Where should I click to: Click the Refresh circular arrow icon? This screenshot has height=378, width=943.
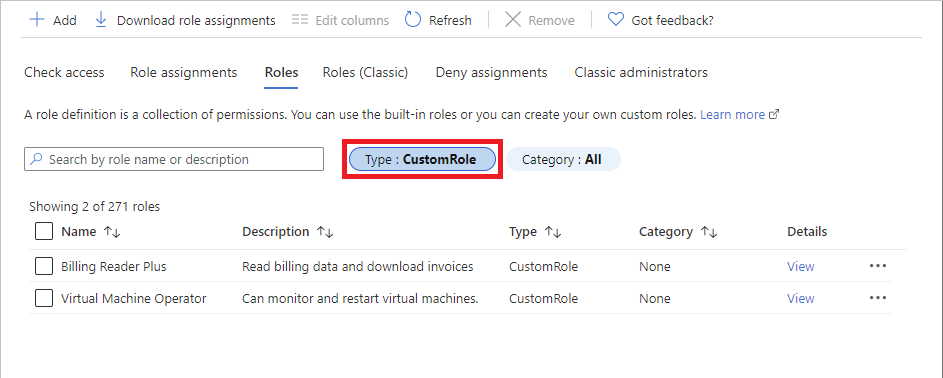[413, 20]
